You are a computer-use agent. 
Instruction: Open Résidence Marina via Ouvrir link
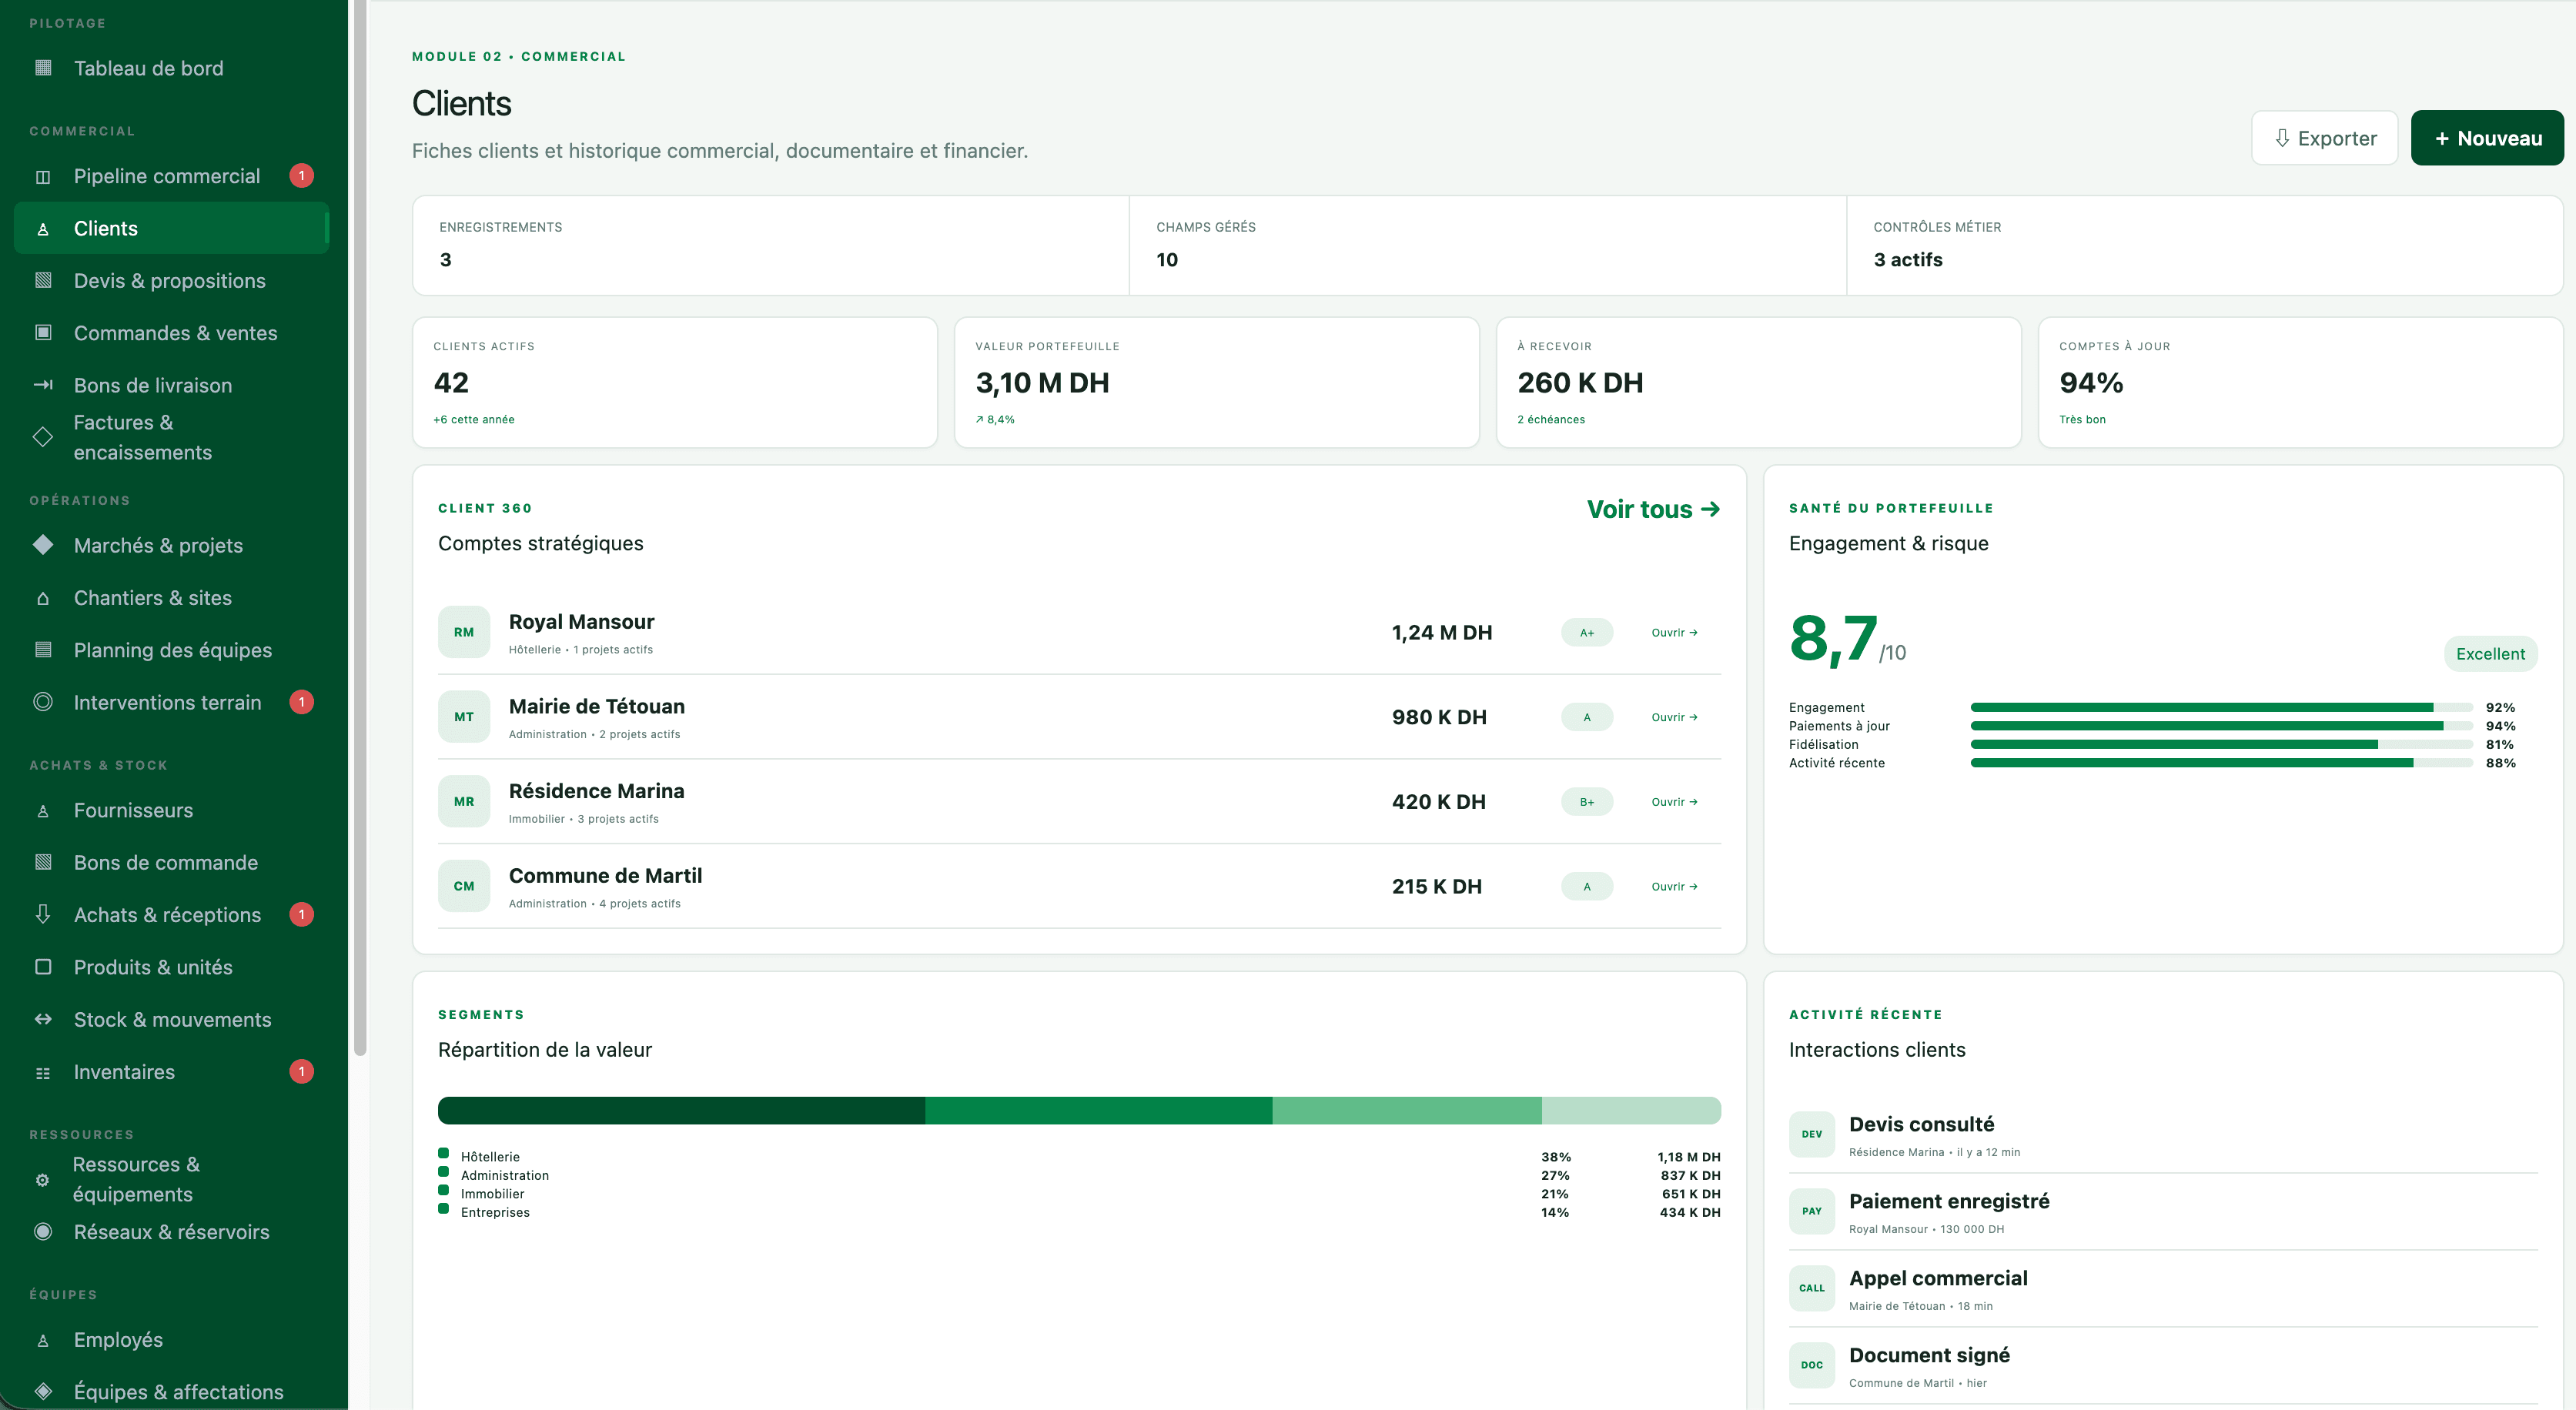pos(1674,802)
